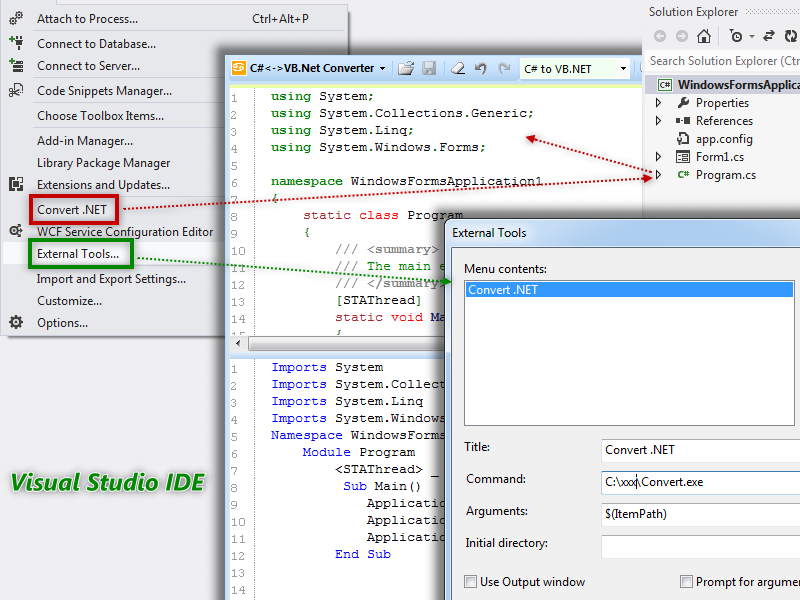Viewport: 800px width, 600px height.
Task: Open Import and Export Settings menu entry
Action: coord(111,279)
